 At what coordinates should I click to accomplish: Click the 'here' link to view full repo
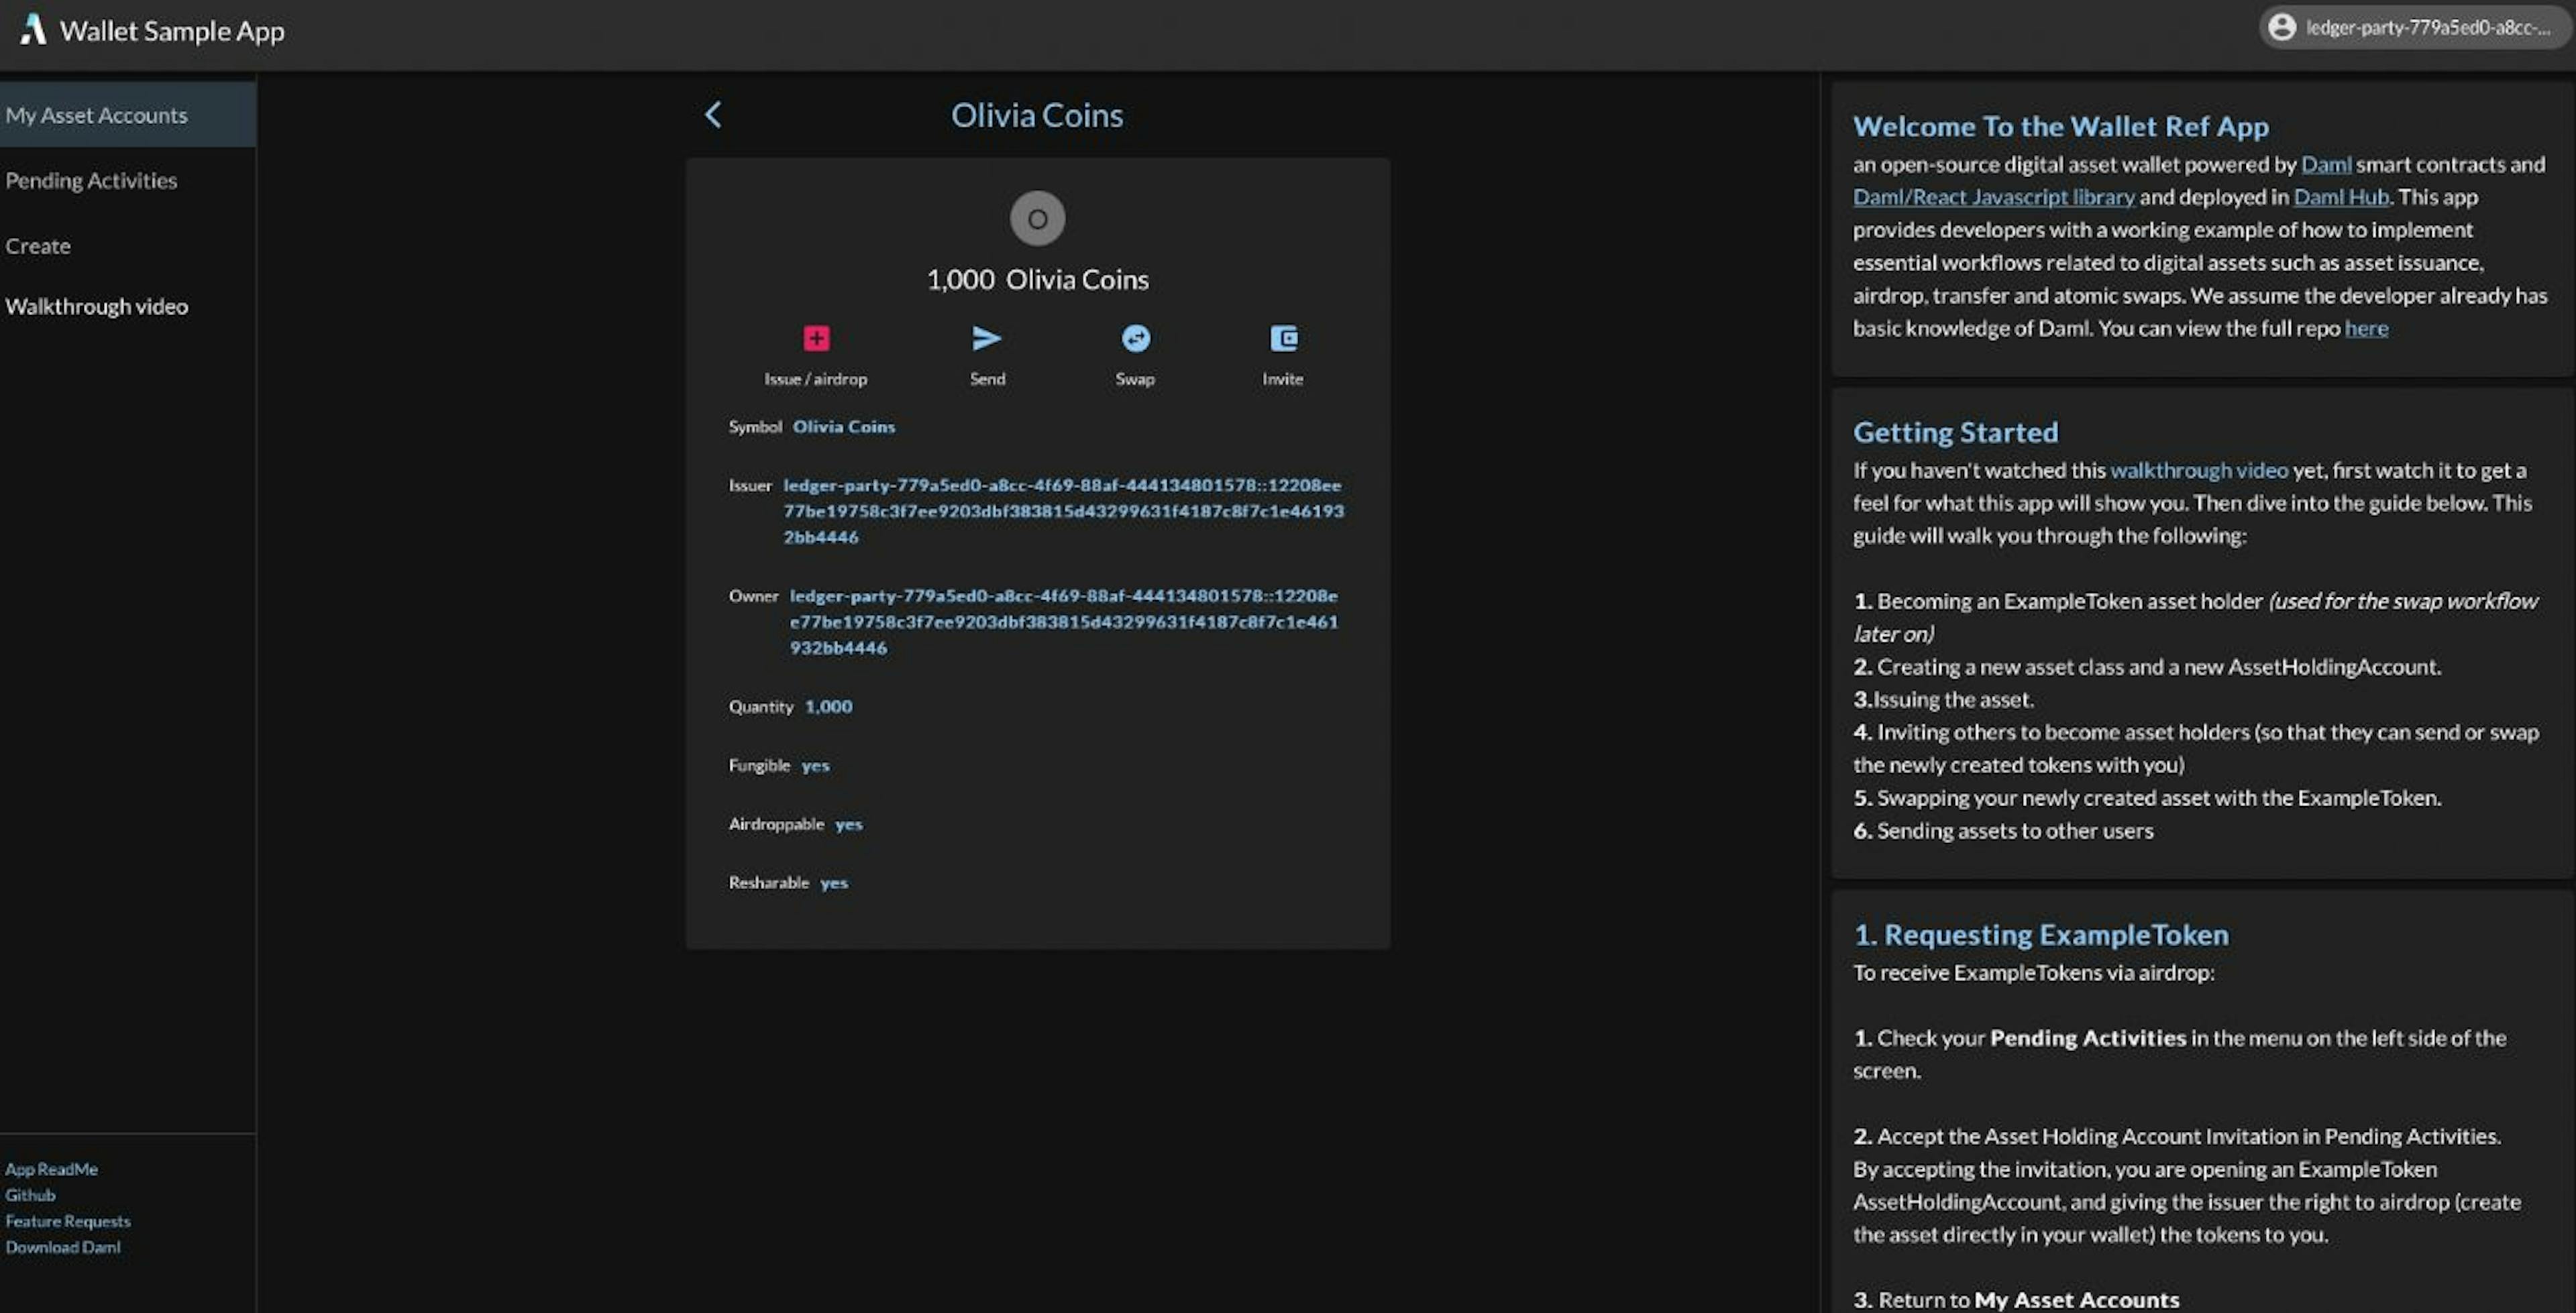(x=2366, y=328)
